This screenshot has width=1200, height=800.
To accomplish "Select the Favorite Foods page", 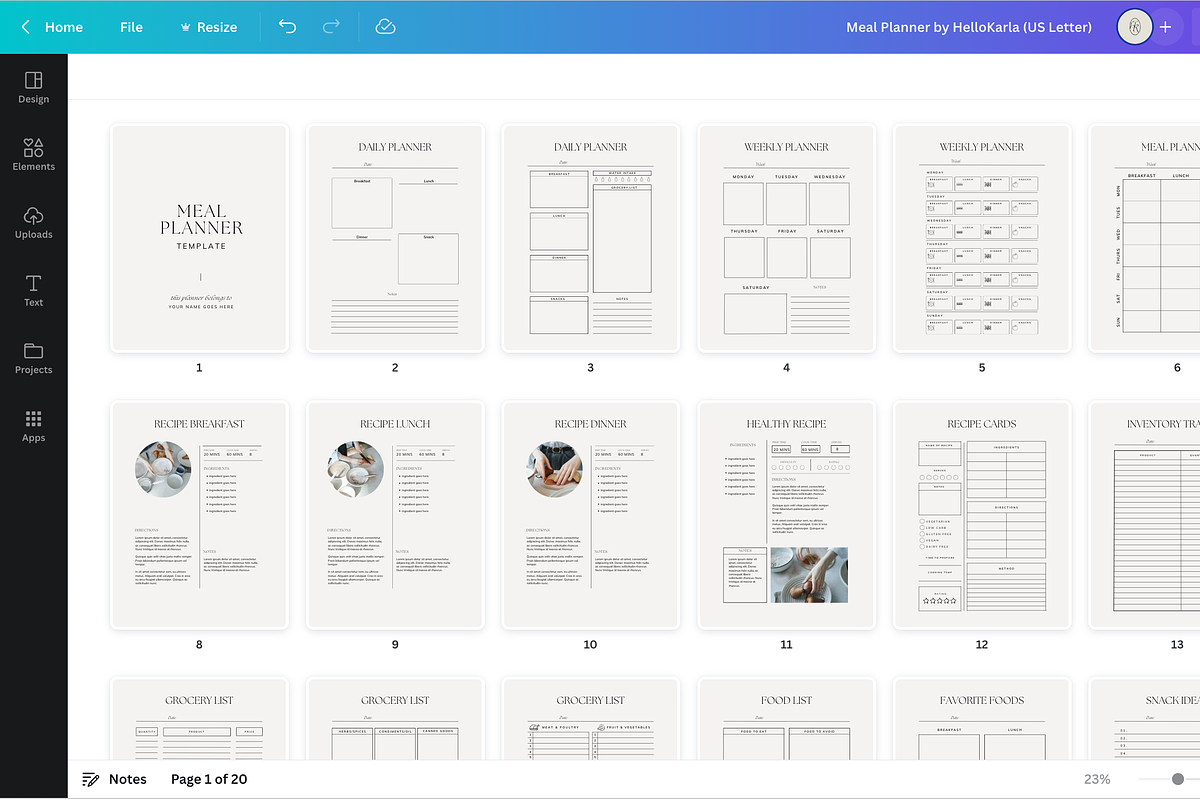I will coord(982,720).
